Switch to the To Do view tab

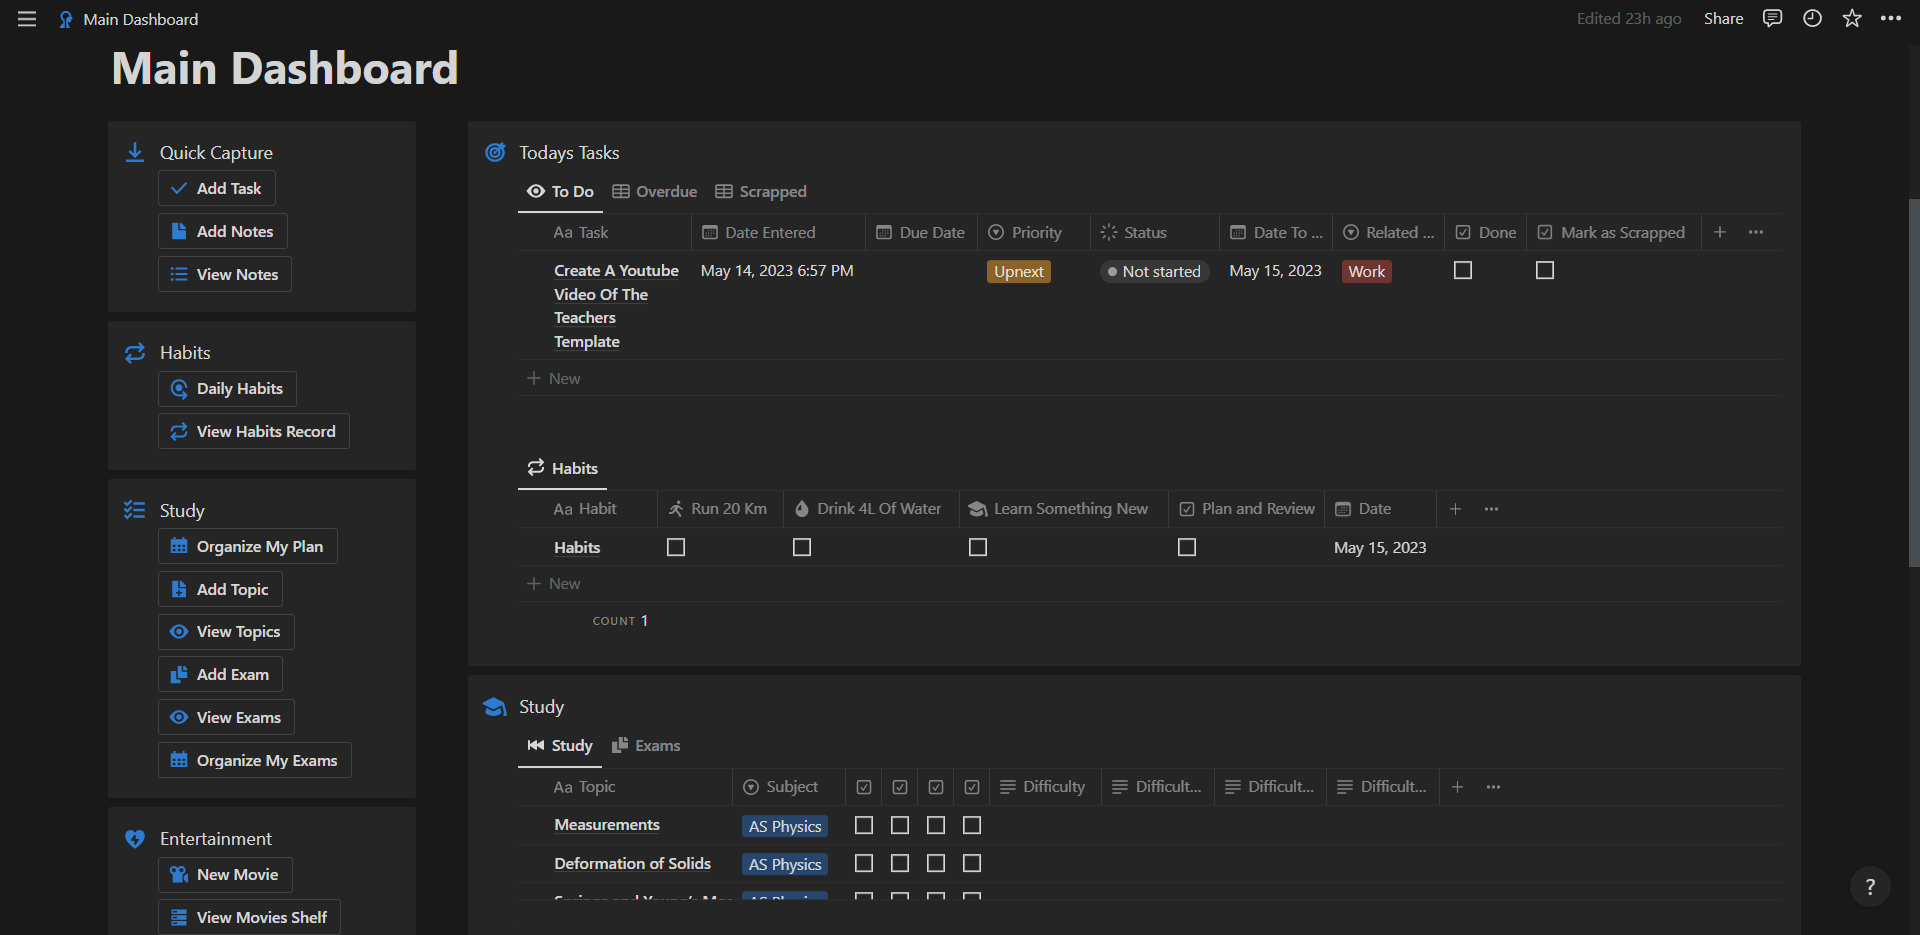(x=560, y=191)
